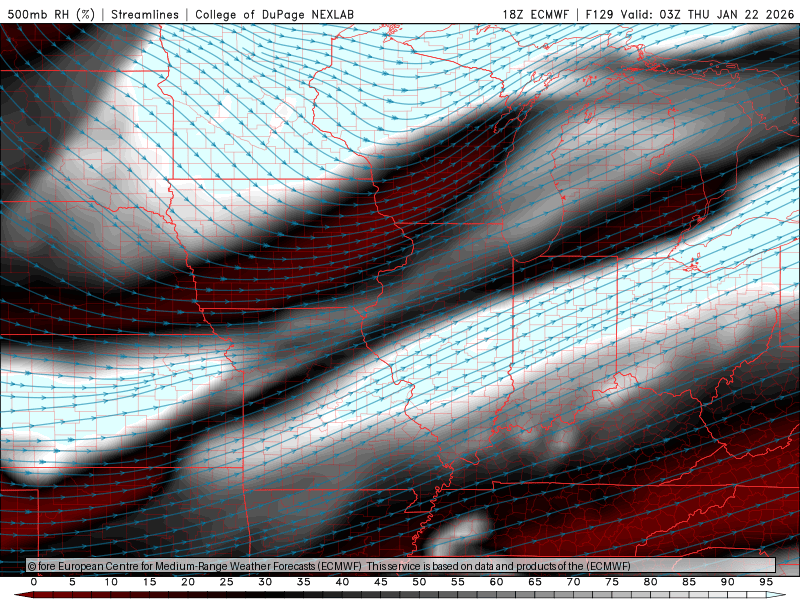Select the "18Z ECMWF" model run label
Viewport: 800px width, 600px height.
tap(535, 14)
